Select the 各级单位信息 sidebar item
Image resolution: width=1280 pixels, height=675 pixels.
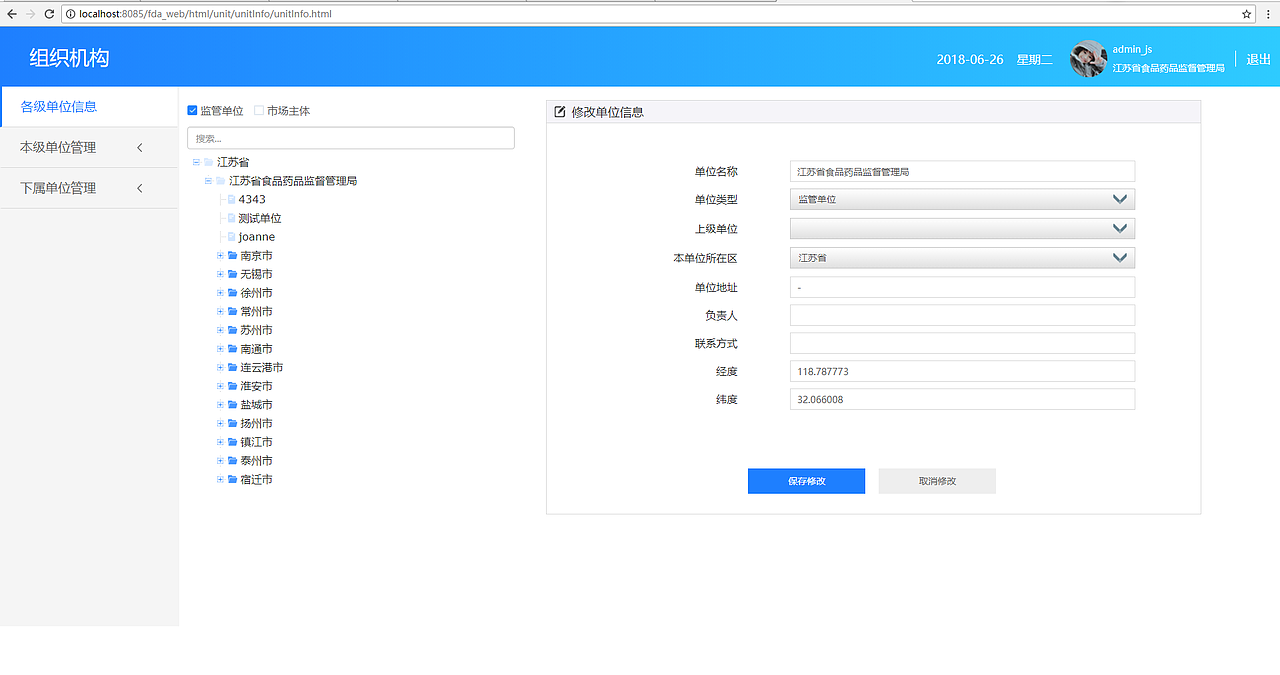(x=58, y=106)
